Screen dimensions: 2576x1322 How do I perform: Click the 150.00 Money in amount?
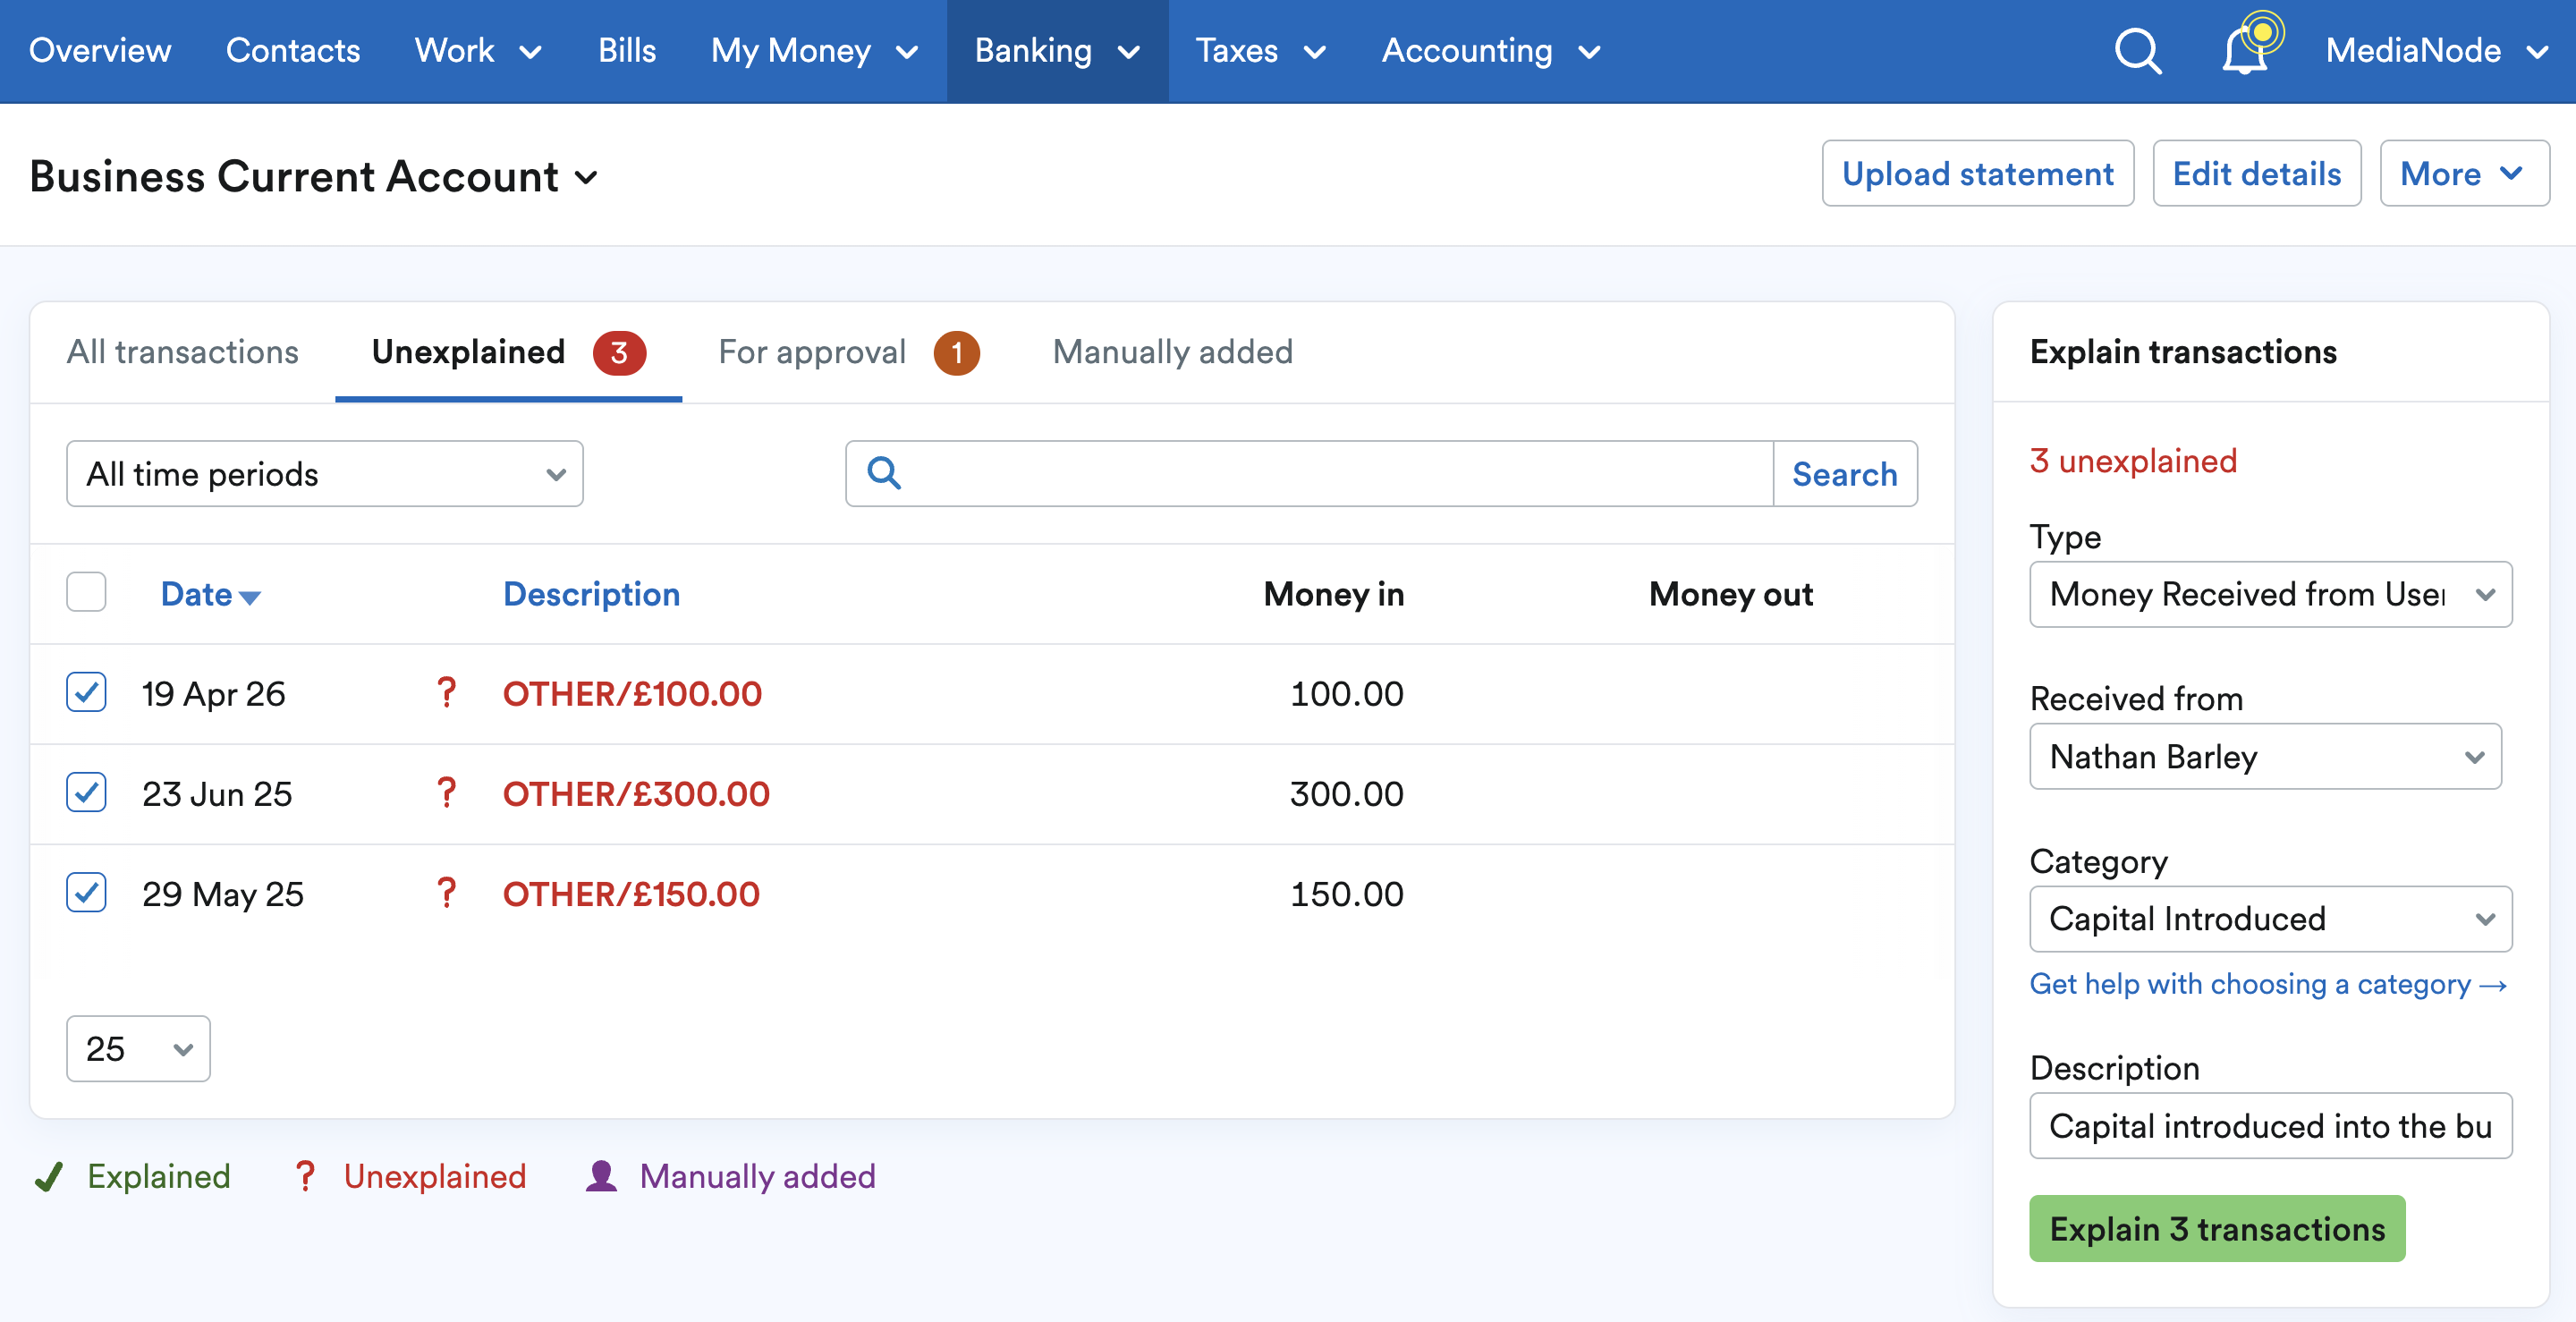click(x=1346, y=893)
